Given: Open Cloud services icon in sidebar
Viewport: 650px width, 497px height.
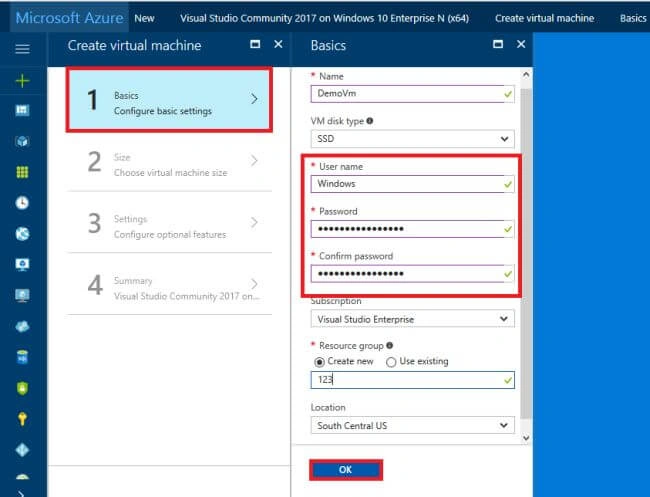Looking at the screenshot, I should pyautogui.click(x=22, y=327).
